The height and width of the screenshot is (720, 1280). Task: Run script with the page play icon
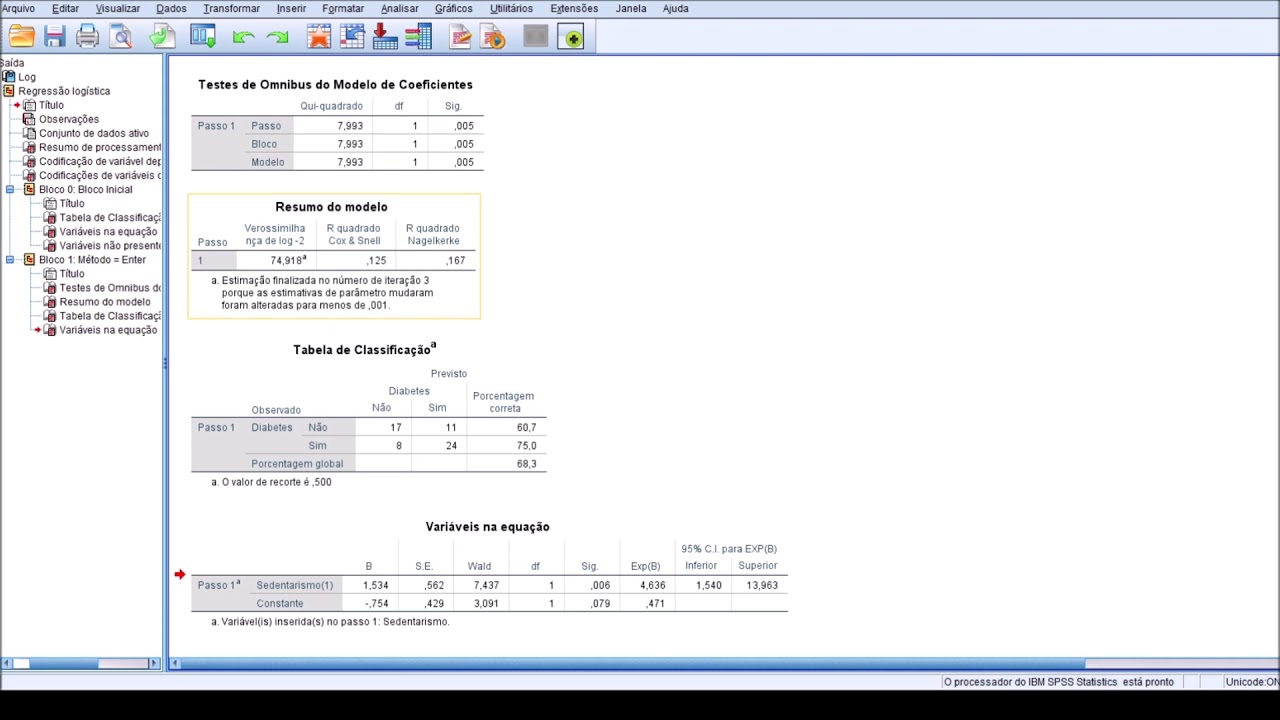[493, 38]
